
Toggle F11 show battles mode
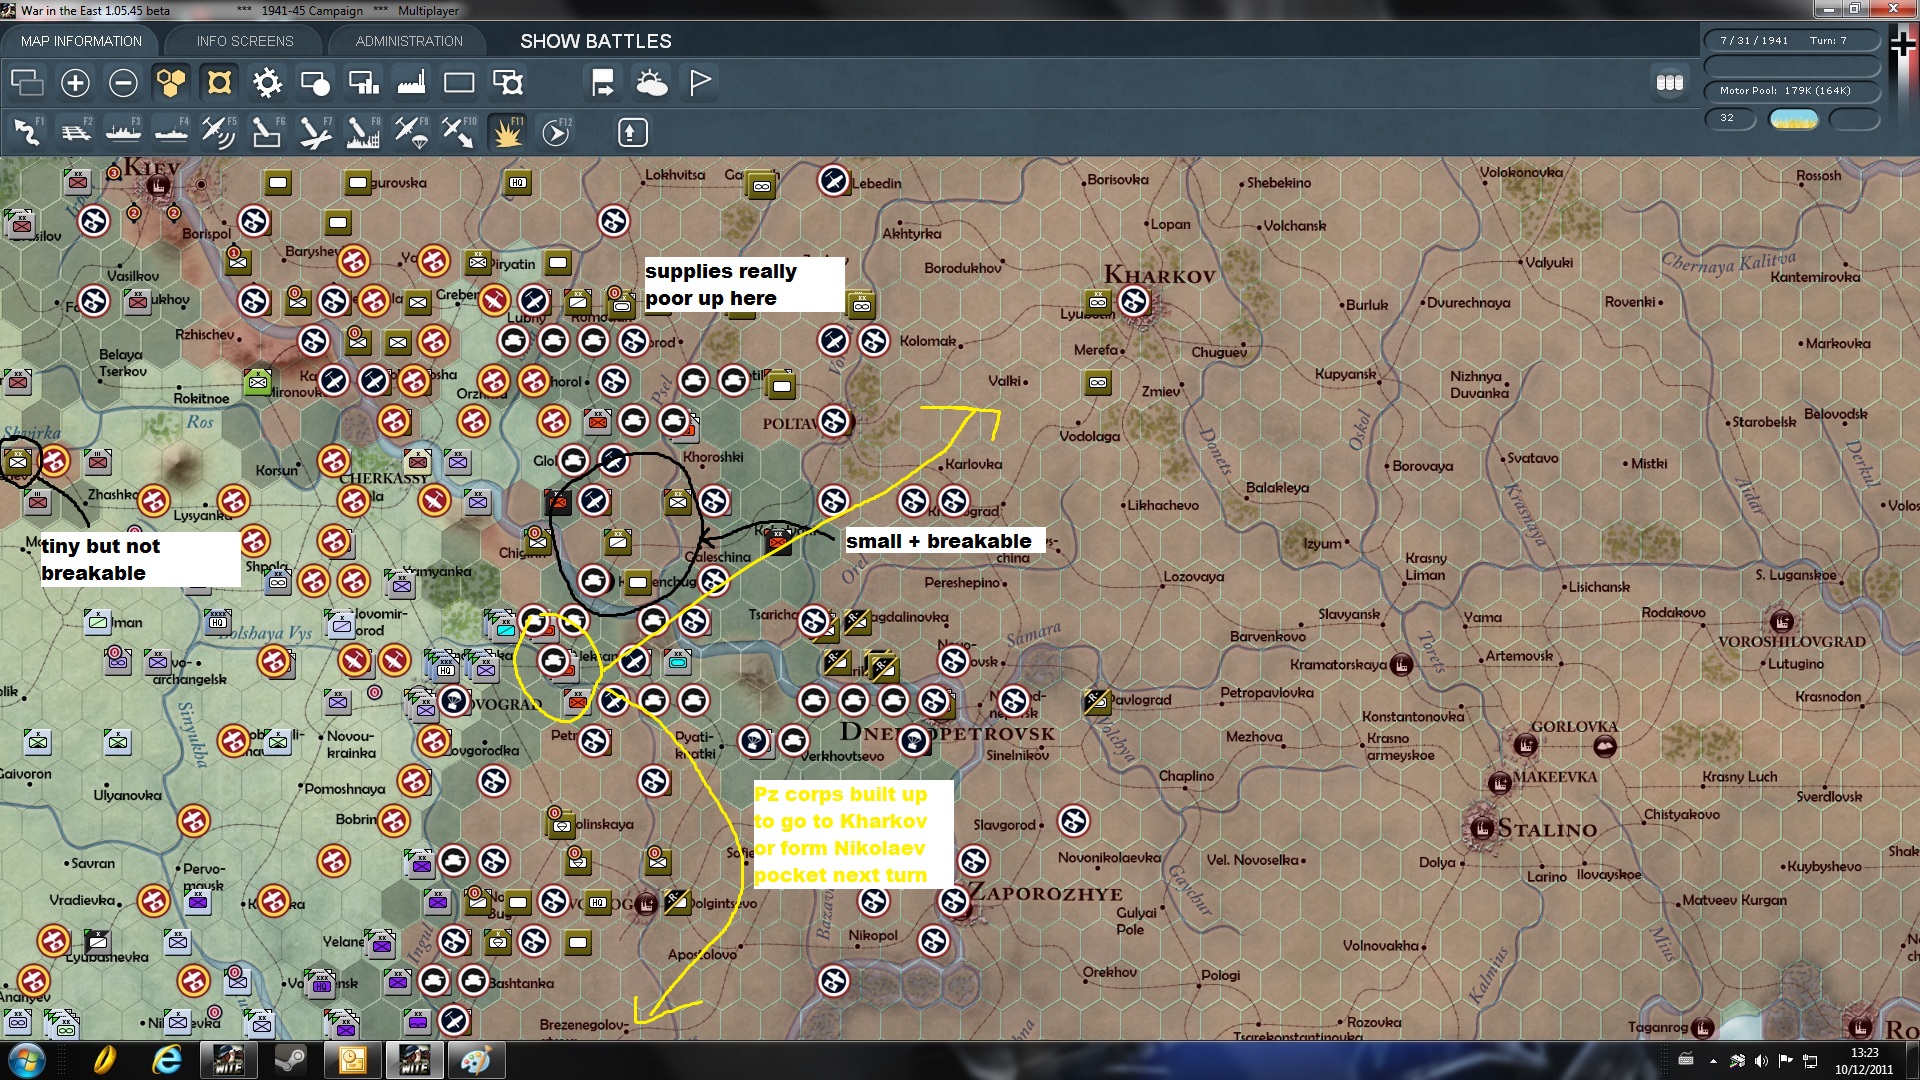click(x=507, y=132)
